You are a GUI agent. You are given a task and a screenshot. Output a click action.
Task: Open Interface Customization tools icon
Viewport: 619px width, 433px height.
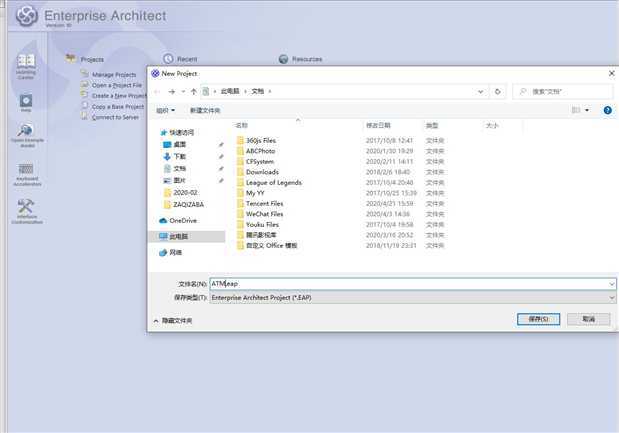pos(26,206)
